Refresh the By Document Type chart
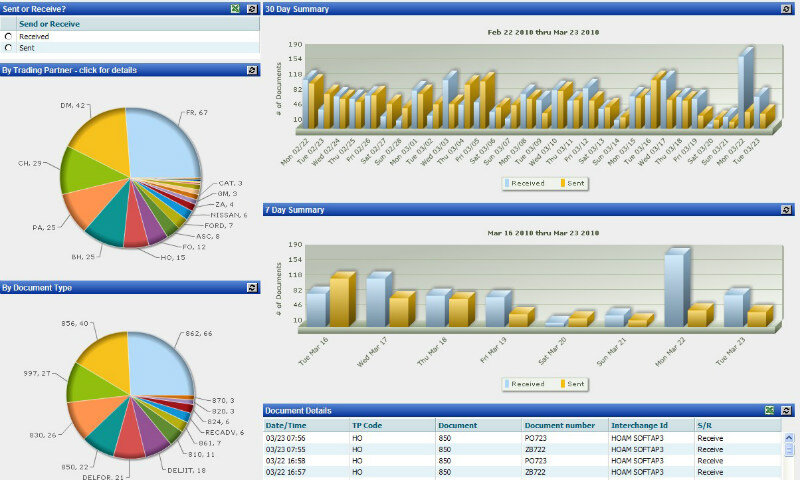This screenshot has height=480, width=800. coord(252,287)
